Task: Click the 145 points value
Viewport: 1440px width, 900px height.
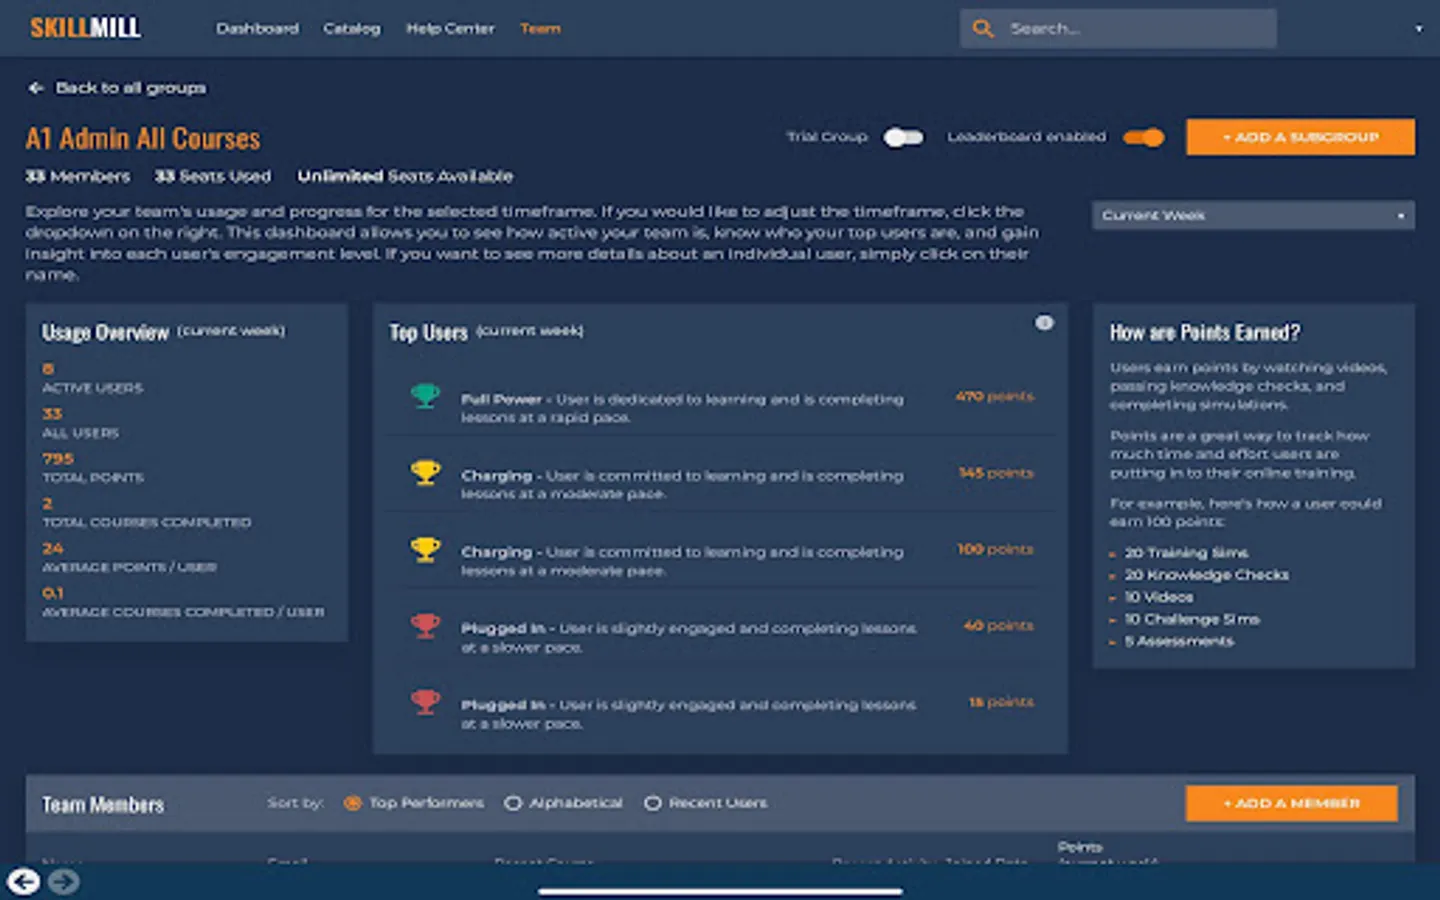Action: [x=996, y=472]
